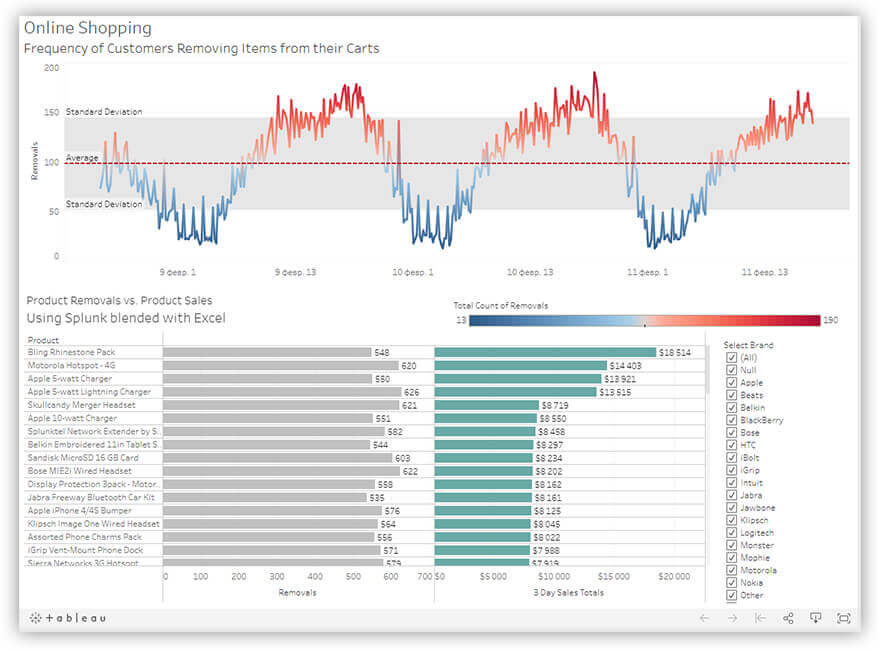Click the '3 Day Sales Totals' axis title
880x651 pixels.
coord(569,593)
